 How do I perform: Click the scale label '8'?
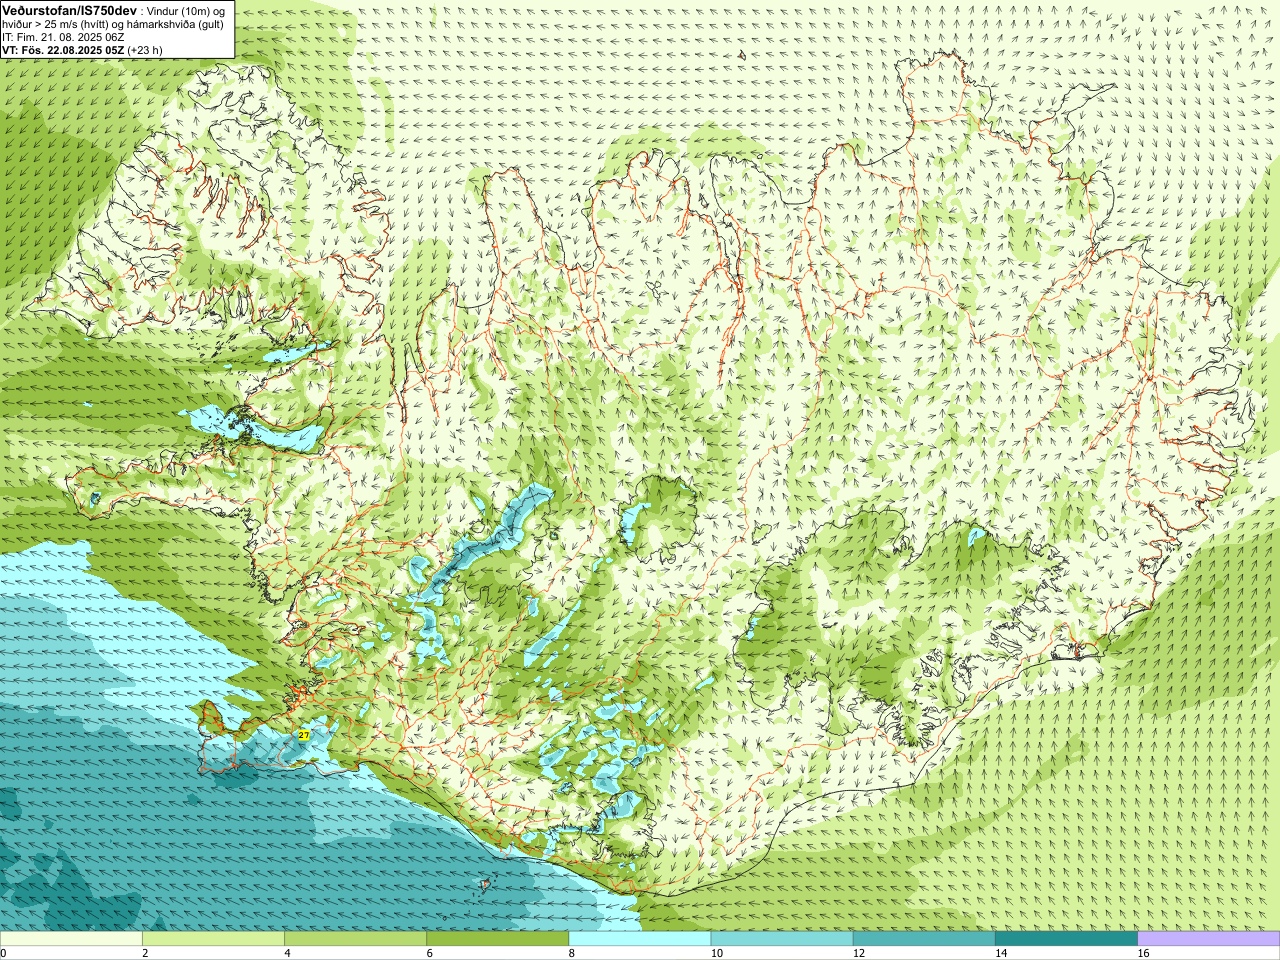573,953
